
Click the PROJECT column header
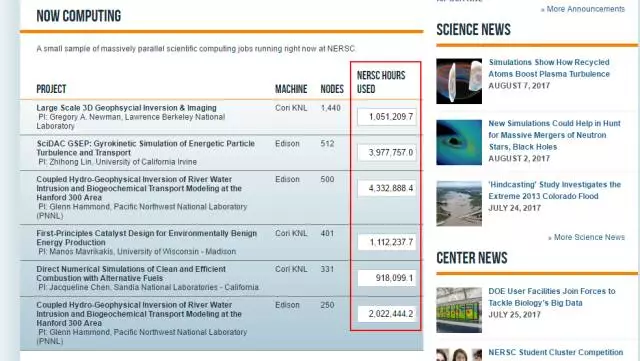[51, 89]
